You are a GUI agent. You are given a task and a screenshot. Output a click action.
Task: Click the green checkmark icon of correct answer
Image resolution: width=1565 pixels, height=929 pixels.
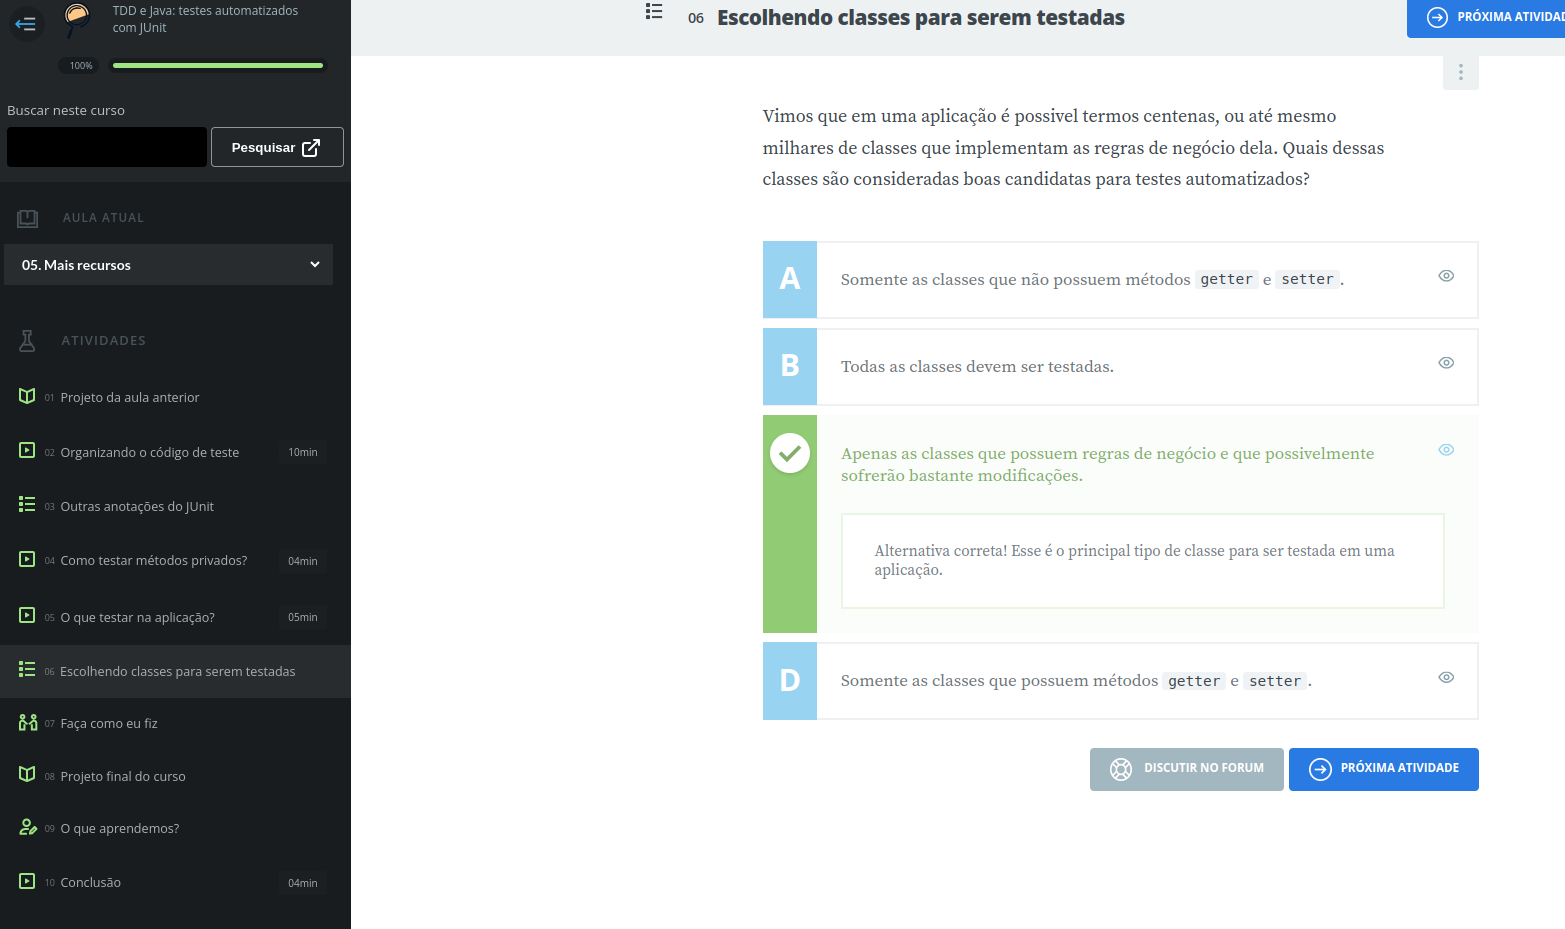coord(790,454)
